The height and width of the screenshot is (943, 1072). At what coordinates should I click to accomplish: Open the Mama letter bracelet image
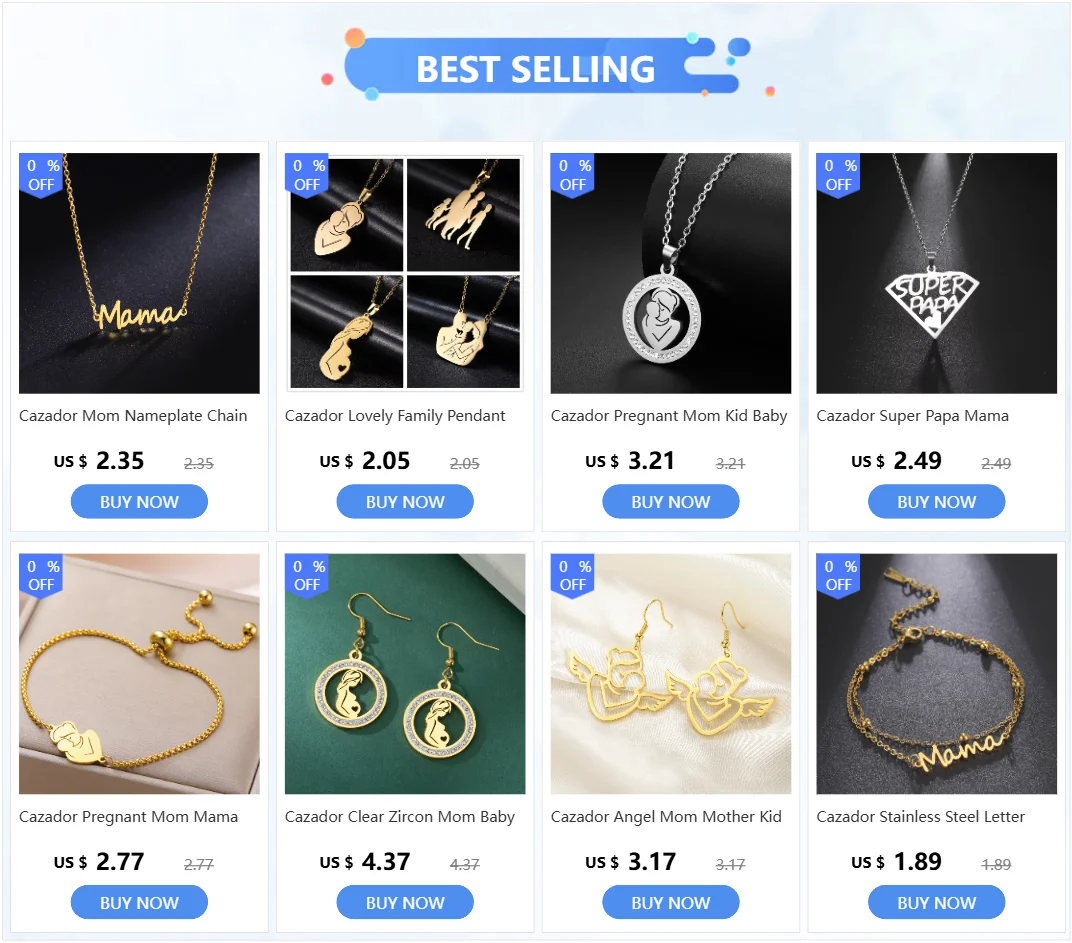(937, 674)
